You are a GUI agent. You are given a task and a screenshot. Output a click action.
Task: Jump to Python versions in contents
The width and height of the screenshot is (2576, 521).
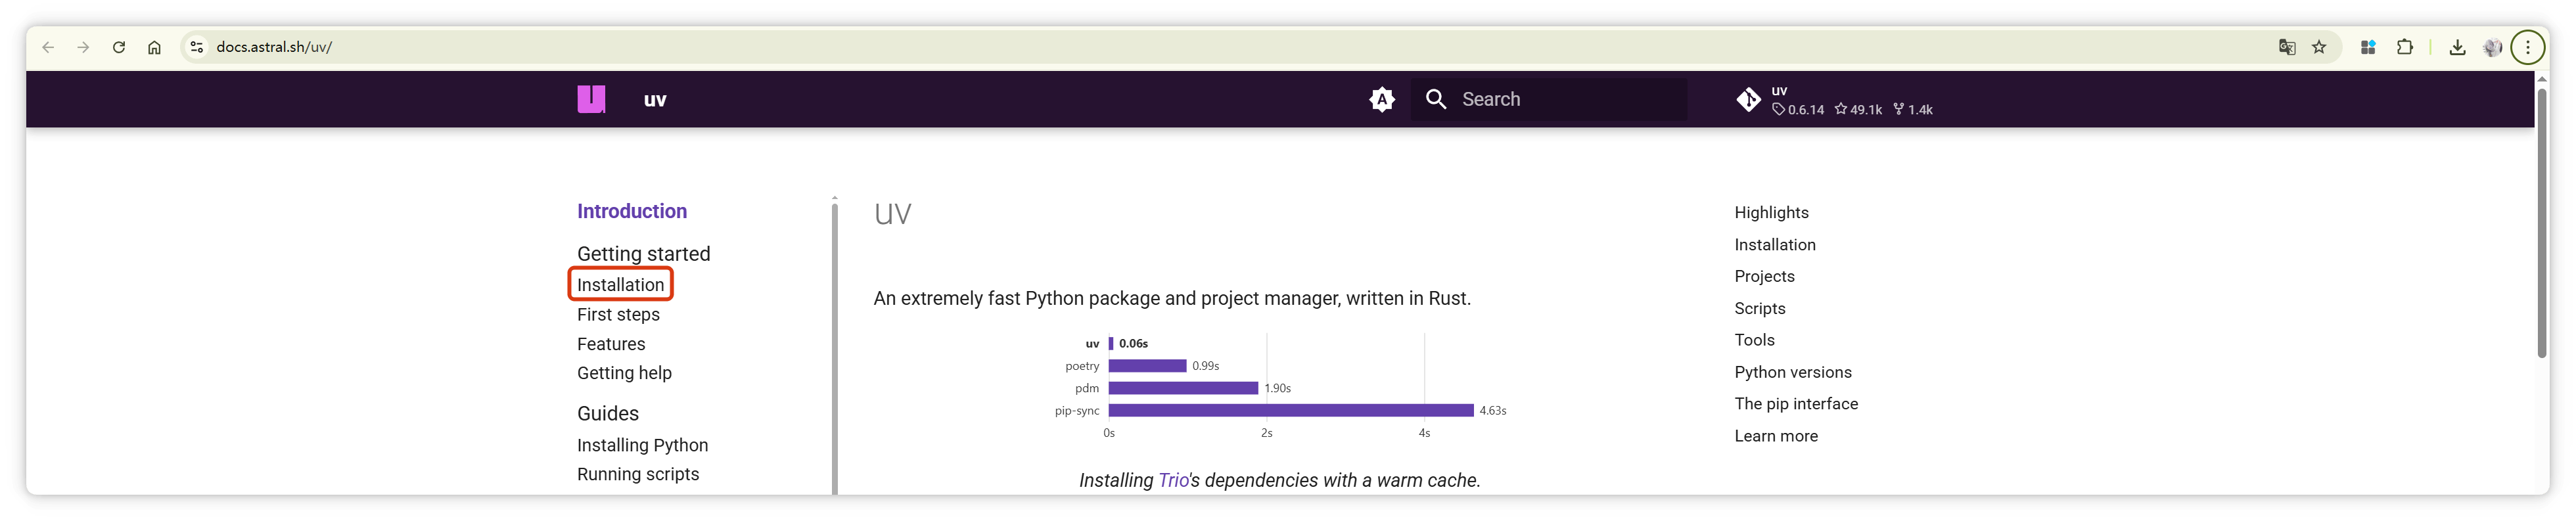[1792, 372]
